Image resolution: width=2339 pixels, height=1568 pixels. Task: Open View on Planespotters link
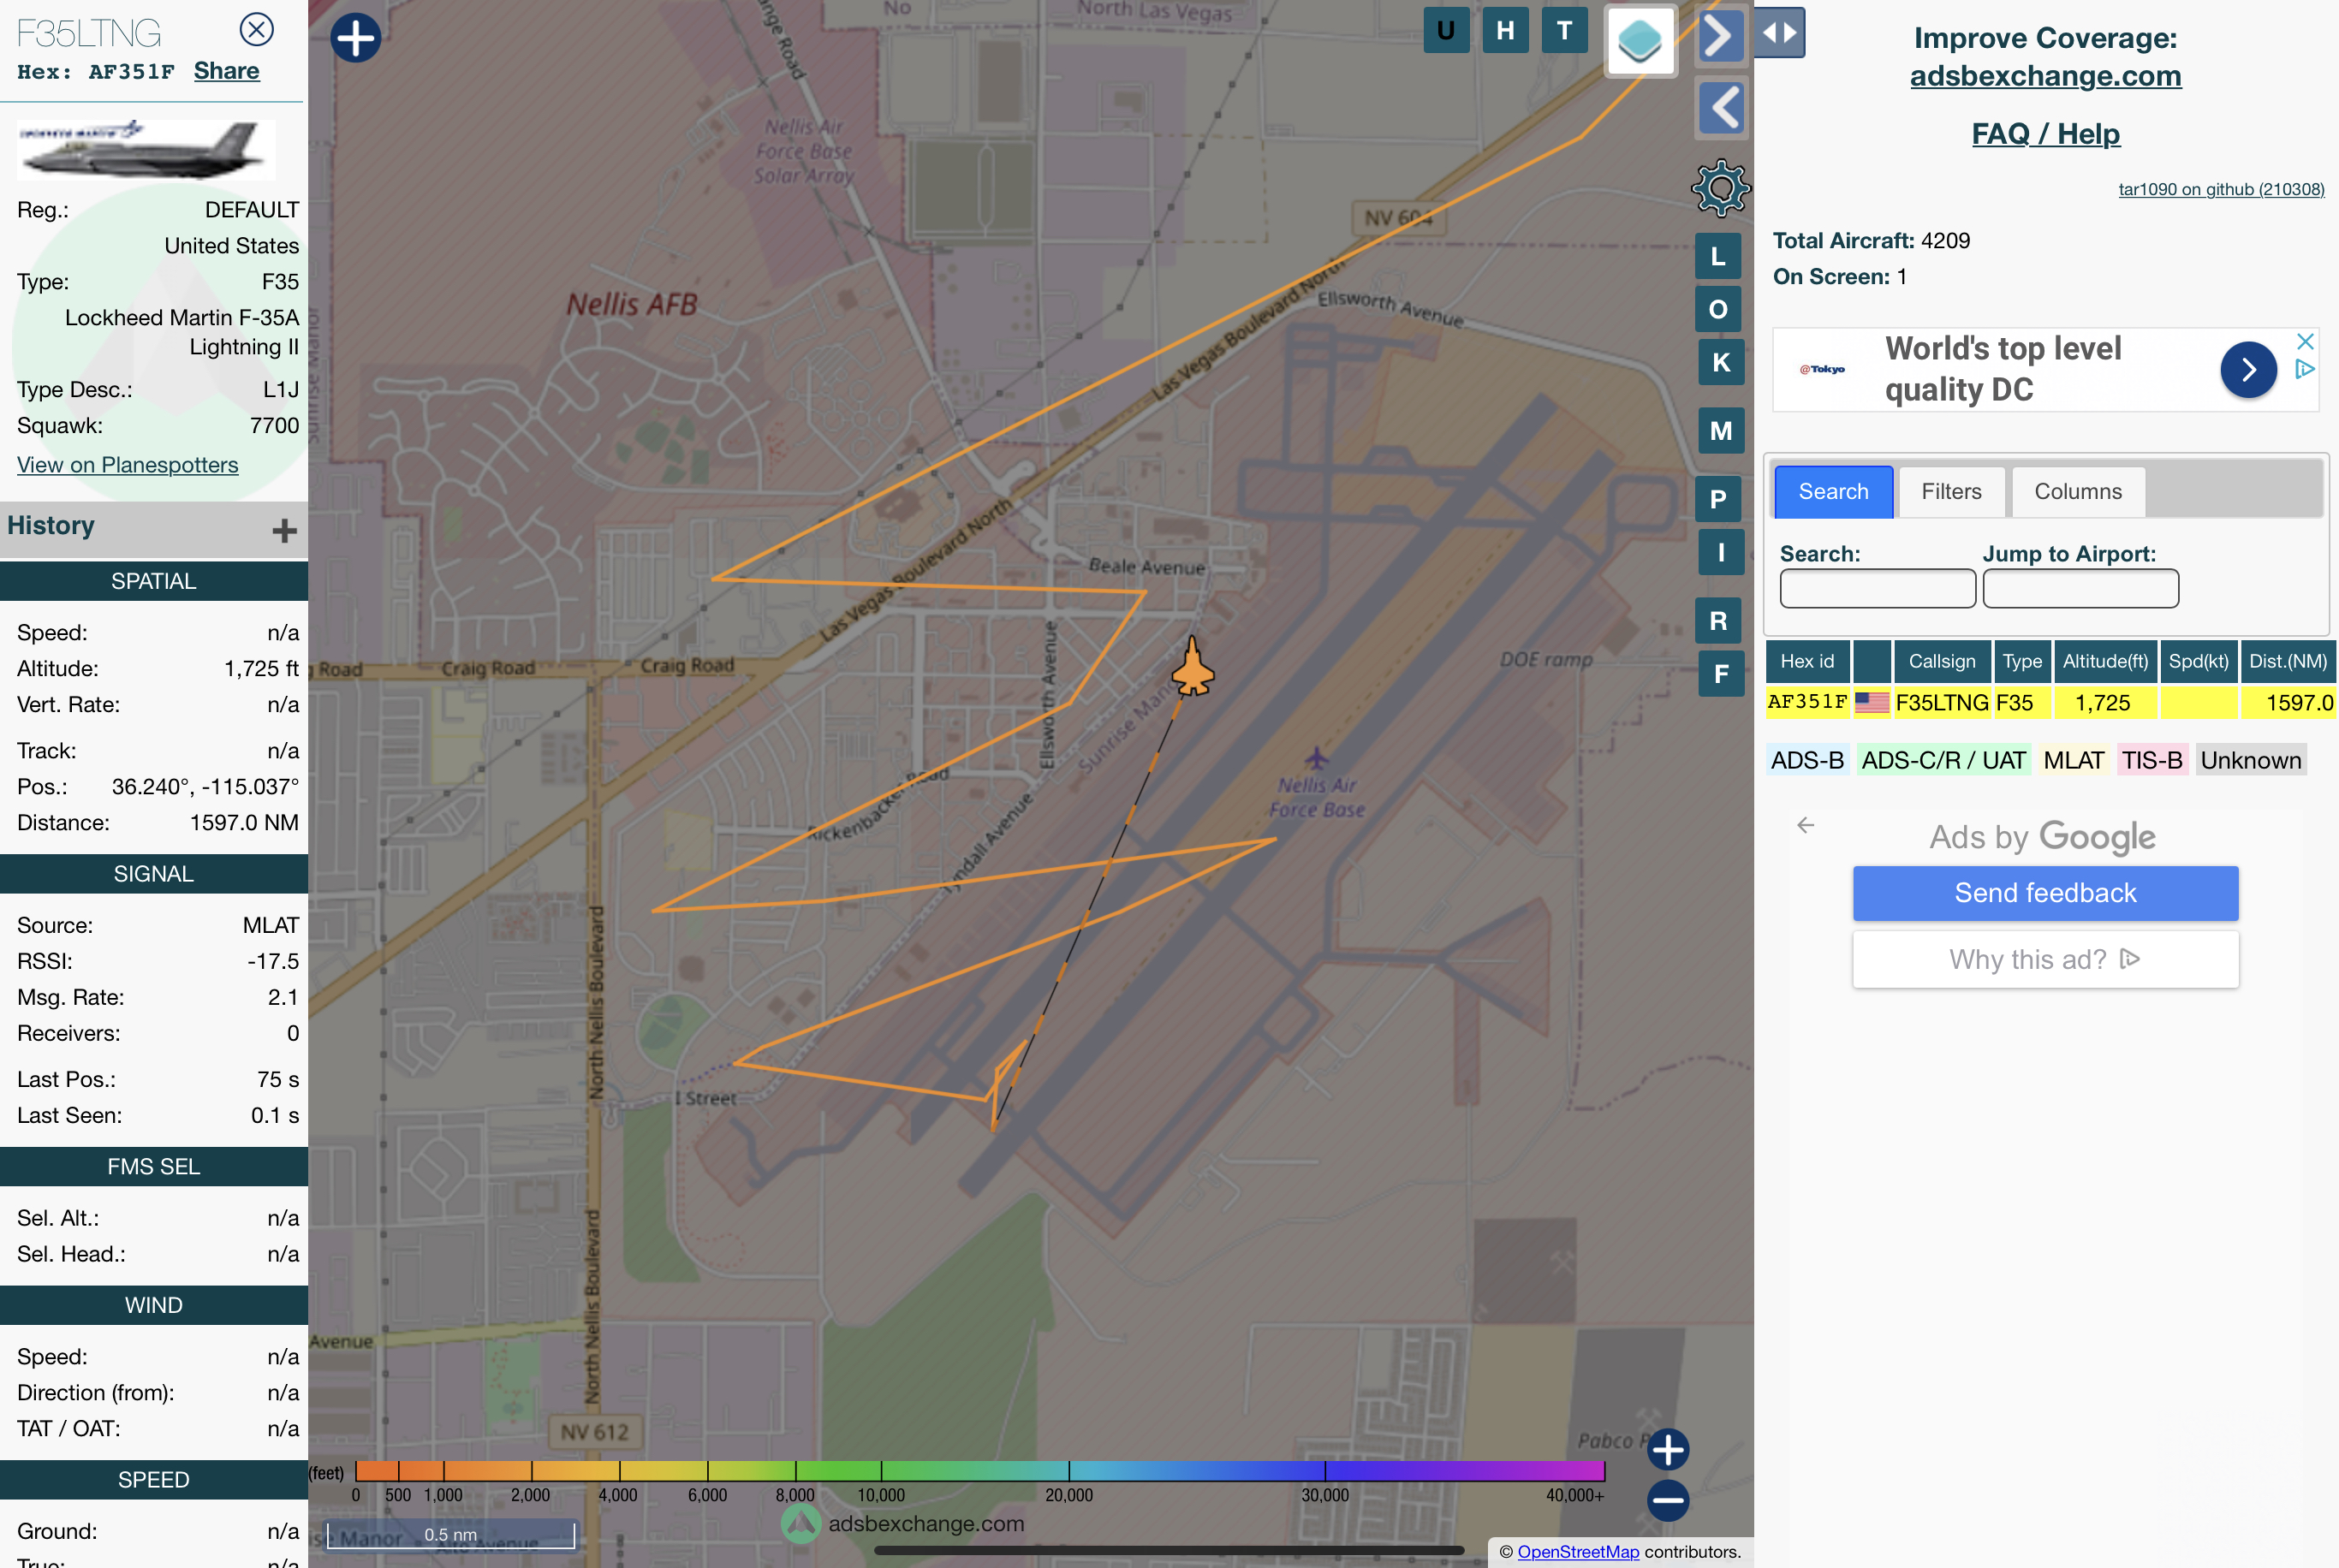(x=128, y=465)
